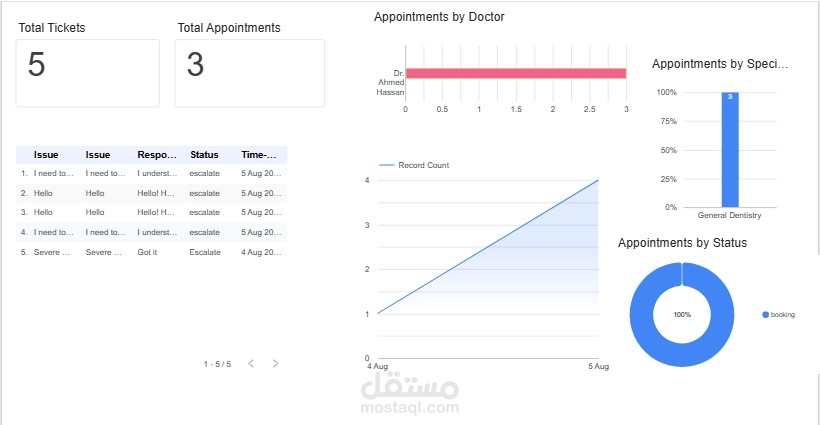Click the booking legend color dot

point(765,315)
